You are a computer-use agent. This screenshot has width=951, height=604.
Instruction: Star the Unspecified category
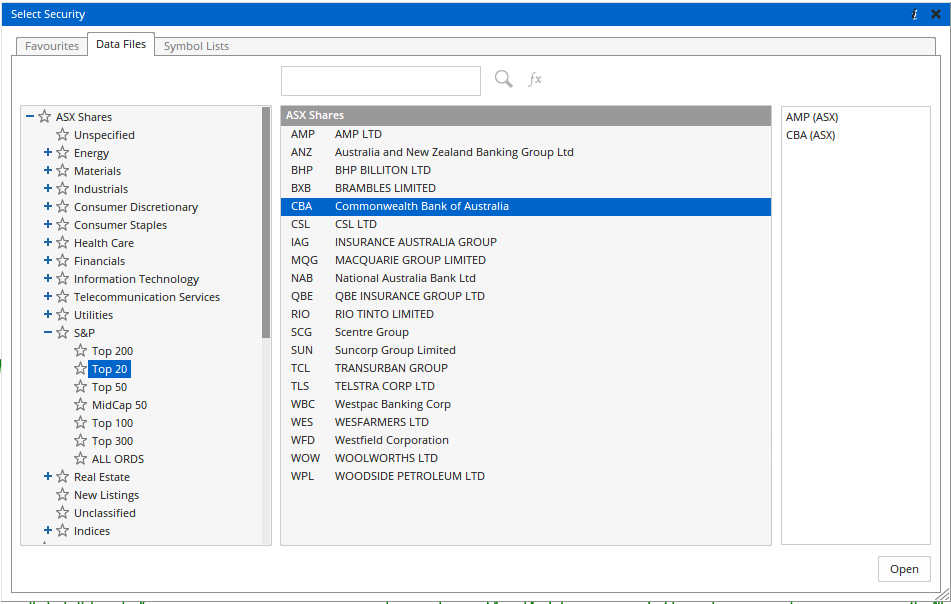[62, 135]
